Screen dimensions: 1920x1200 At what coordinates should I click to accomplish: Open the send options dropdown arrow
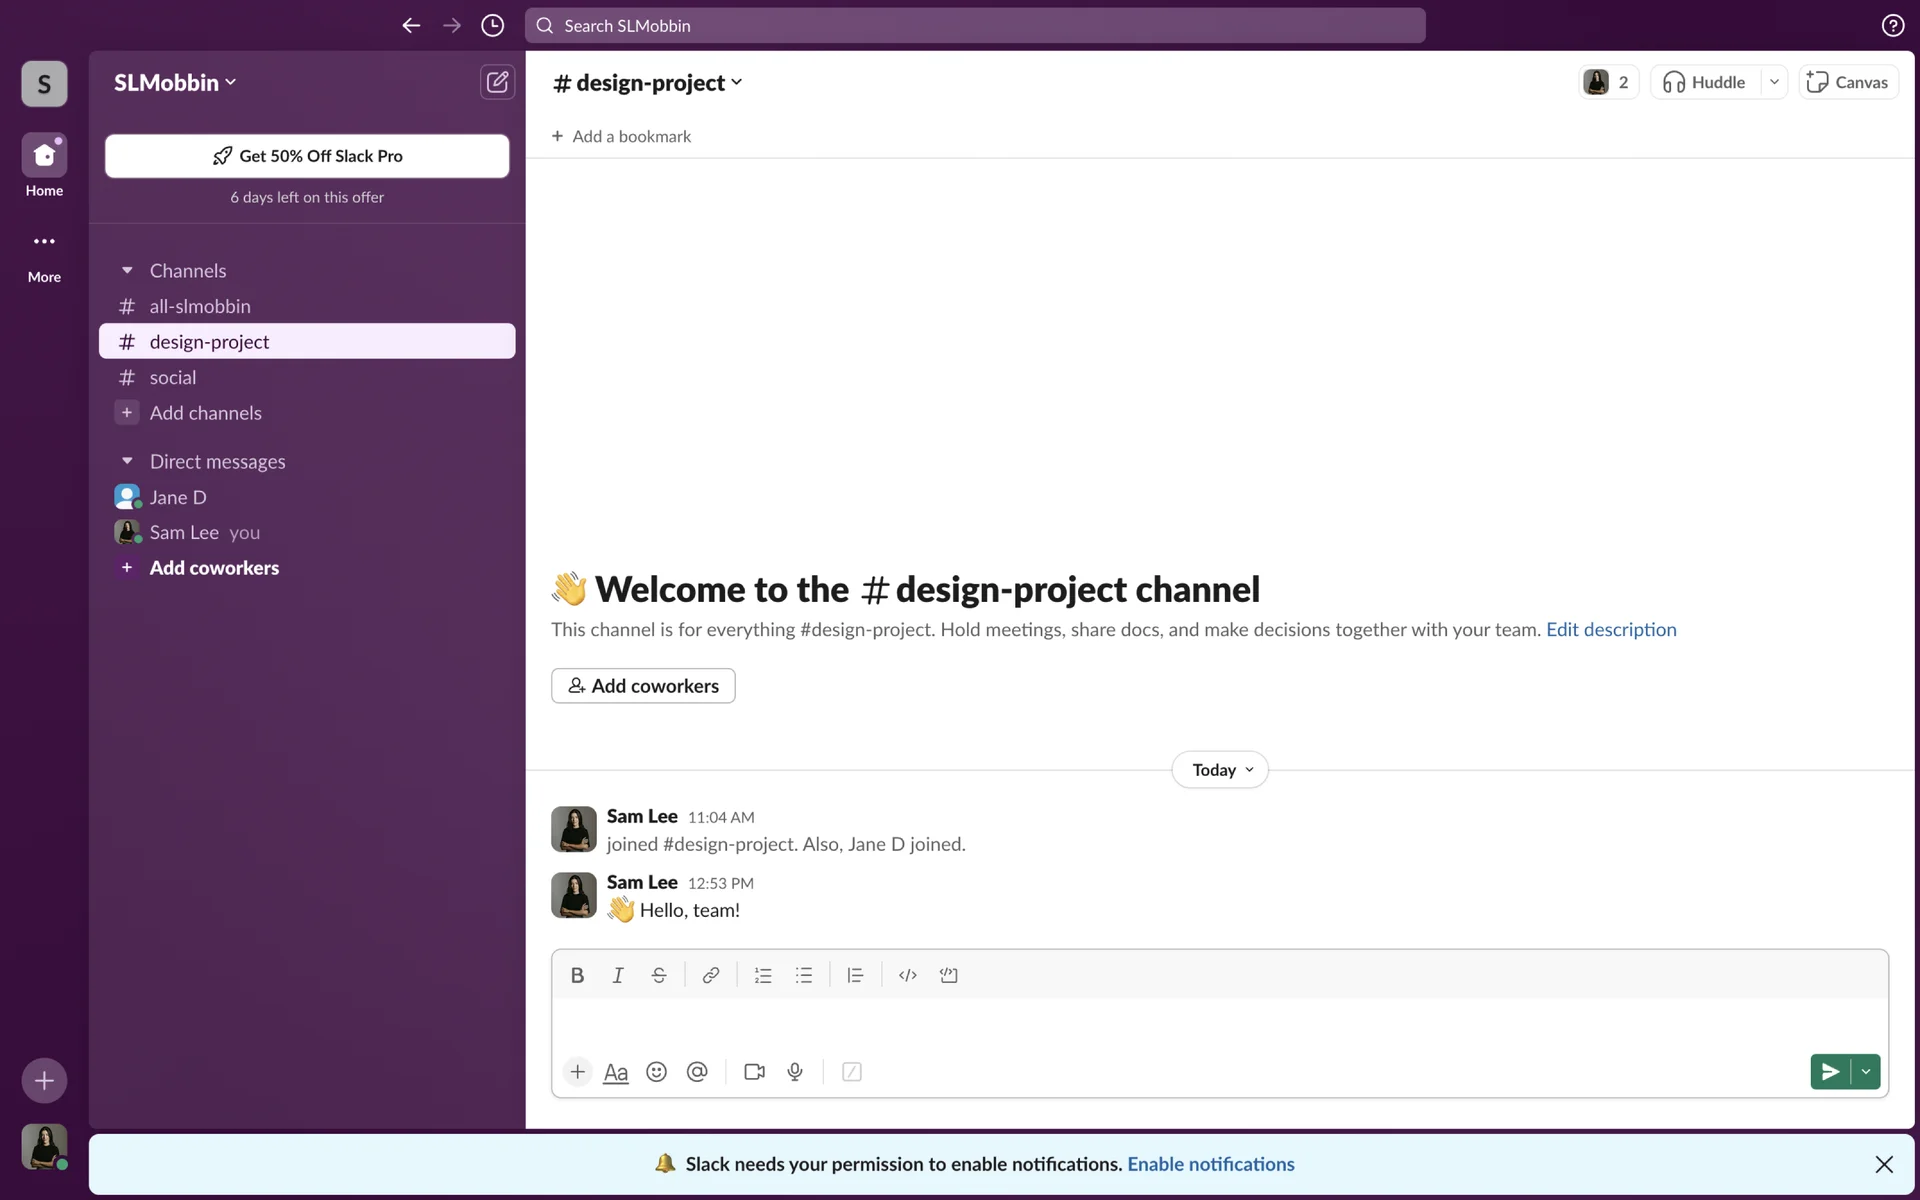point(1866,1072)
